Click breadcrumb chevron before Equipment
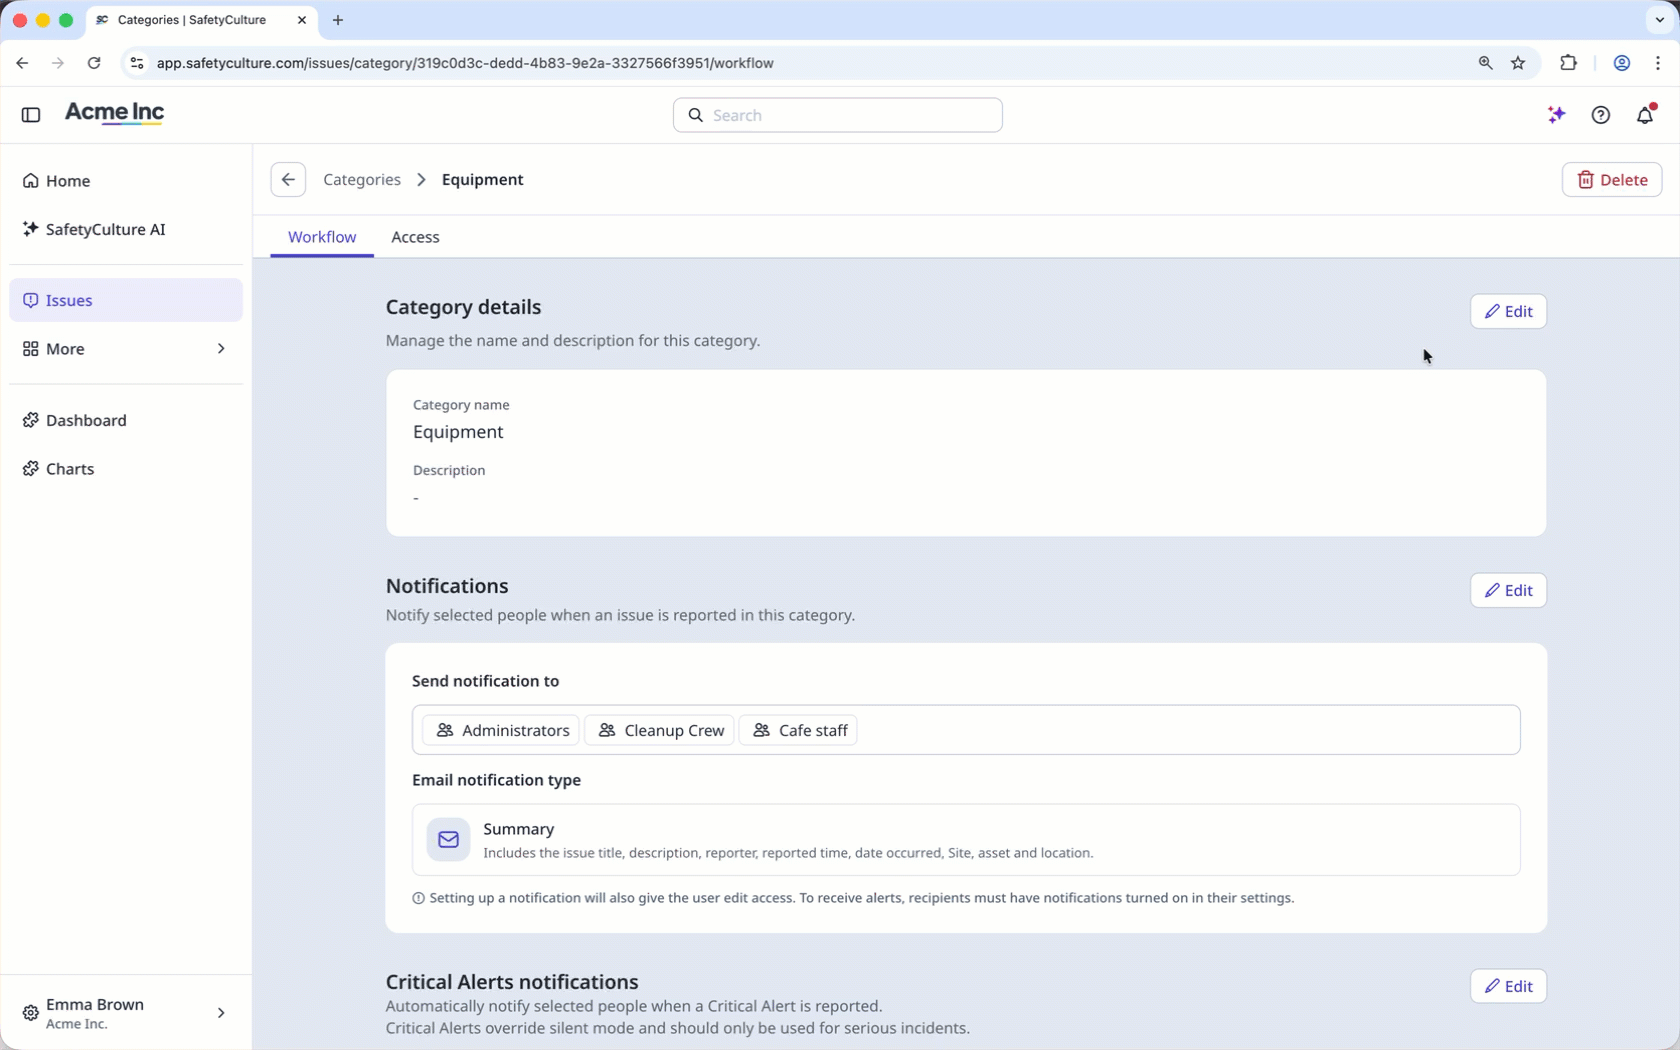The height and width of the screenshot is (1050, 1680). pos(421,180)
